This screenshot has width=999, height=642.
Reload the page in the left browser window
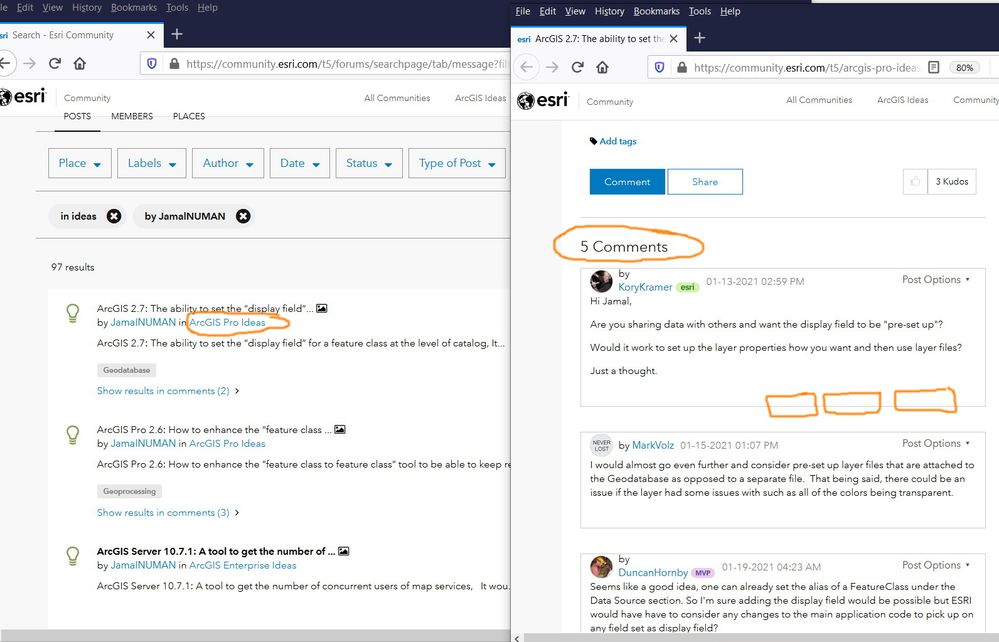coord(55,63)
